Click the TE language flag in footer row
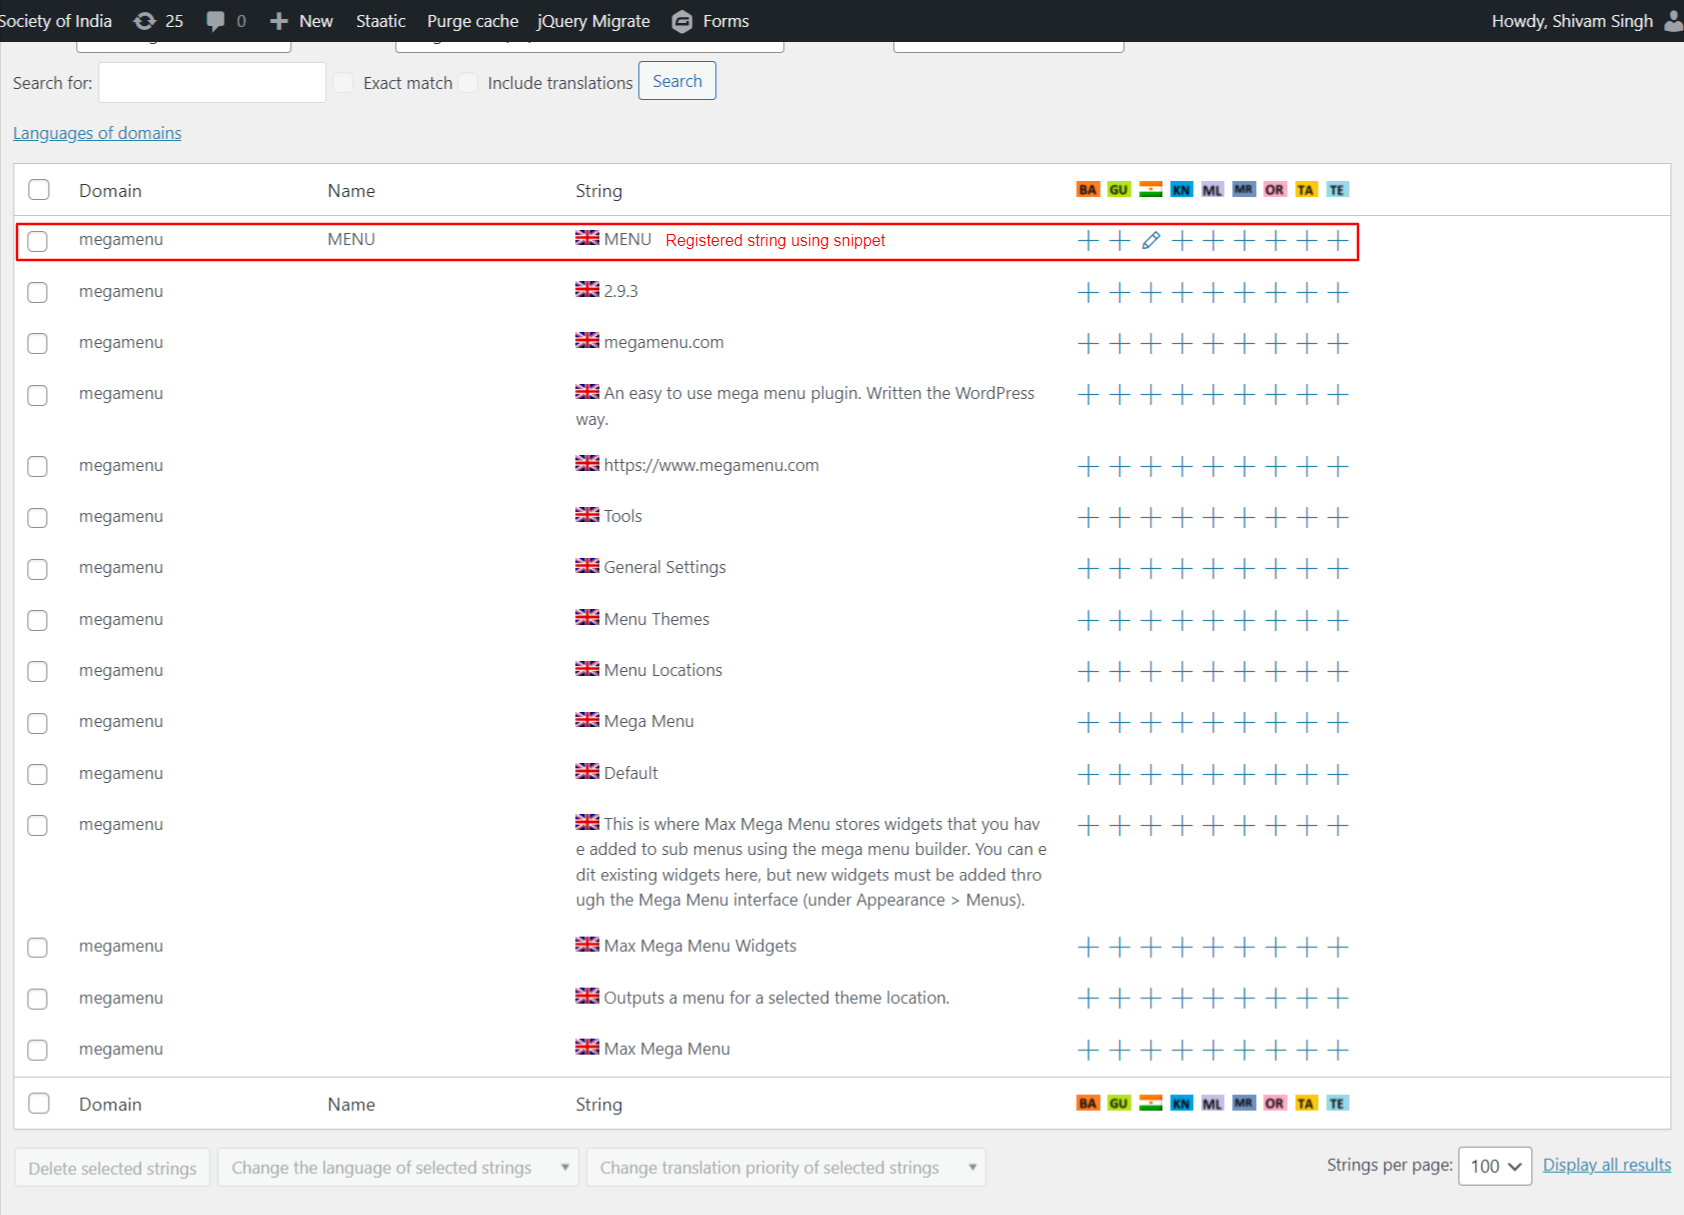The width and height of the screenshot is (1684, 1215). [1337, 1103]
